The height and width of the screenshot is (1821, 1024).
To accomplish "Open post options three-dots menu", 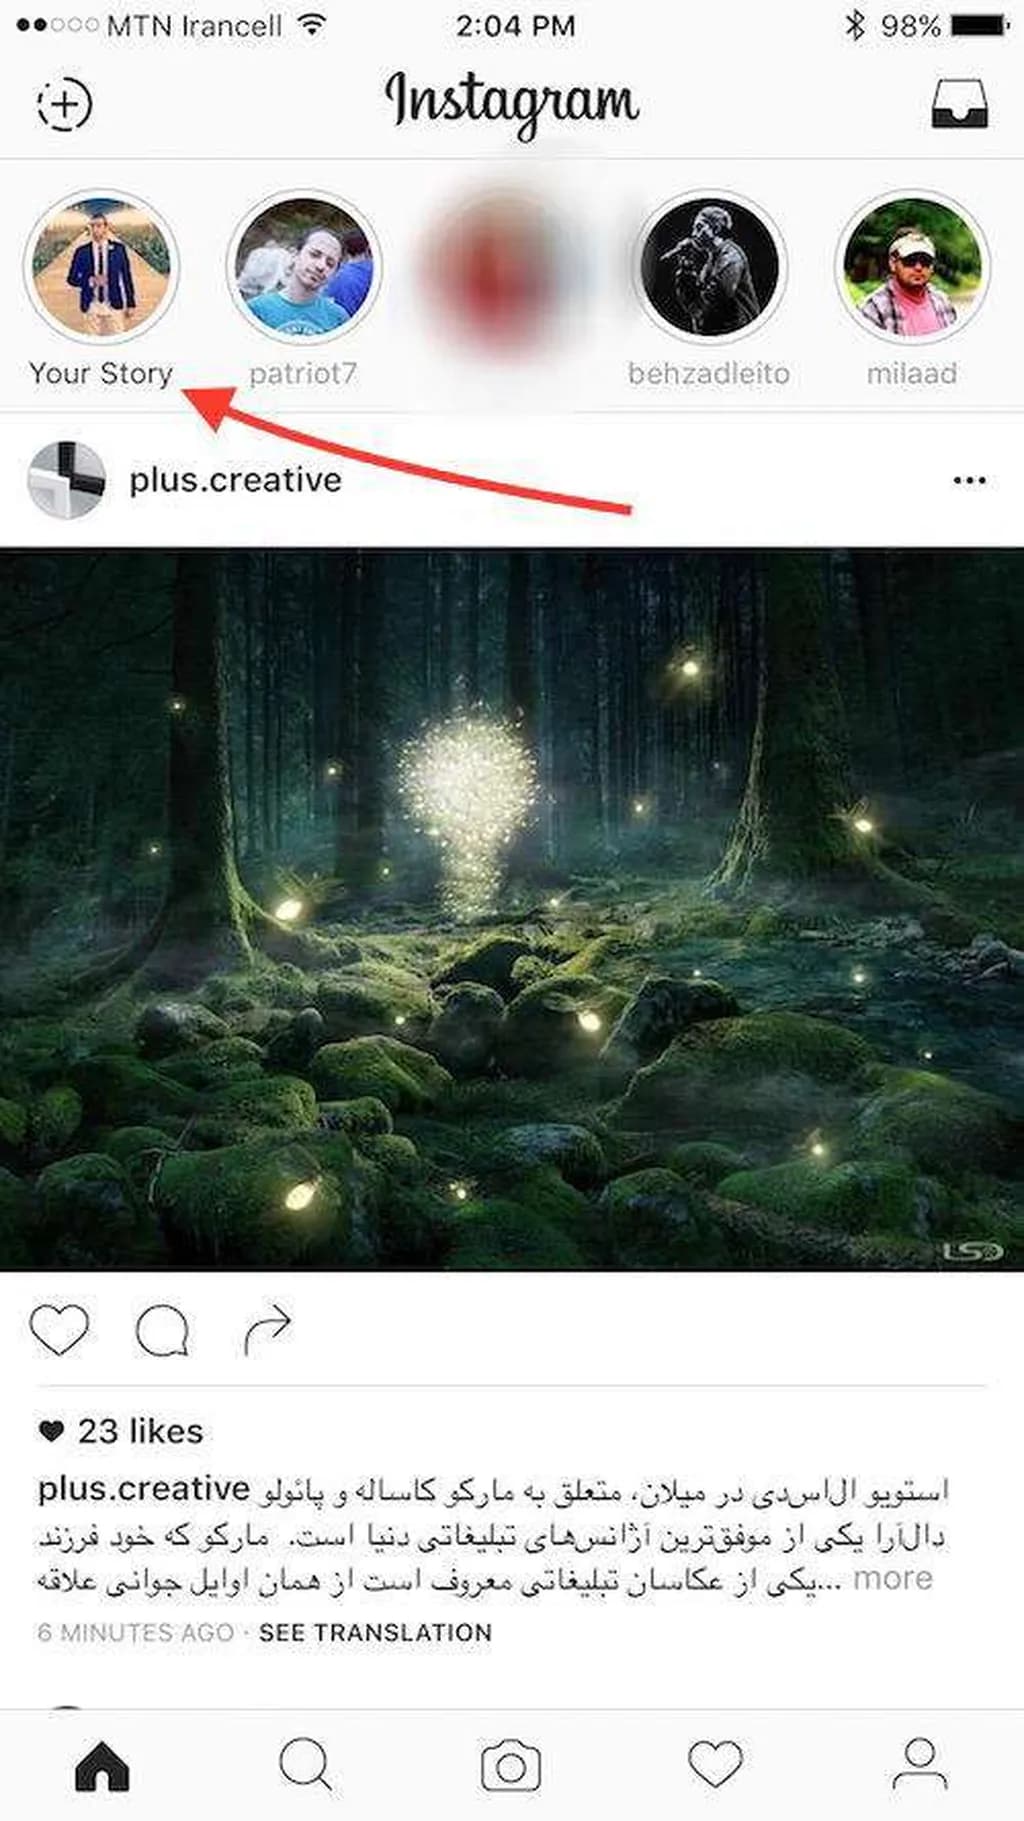I will (969, 481).
